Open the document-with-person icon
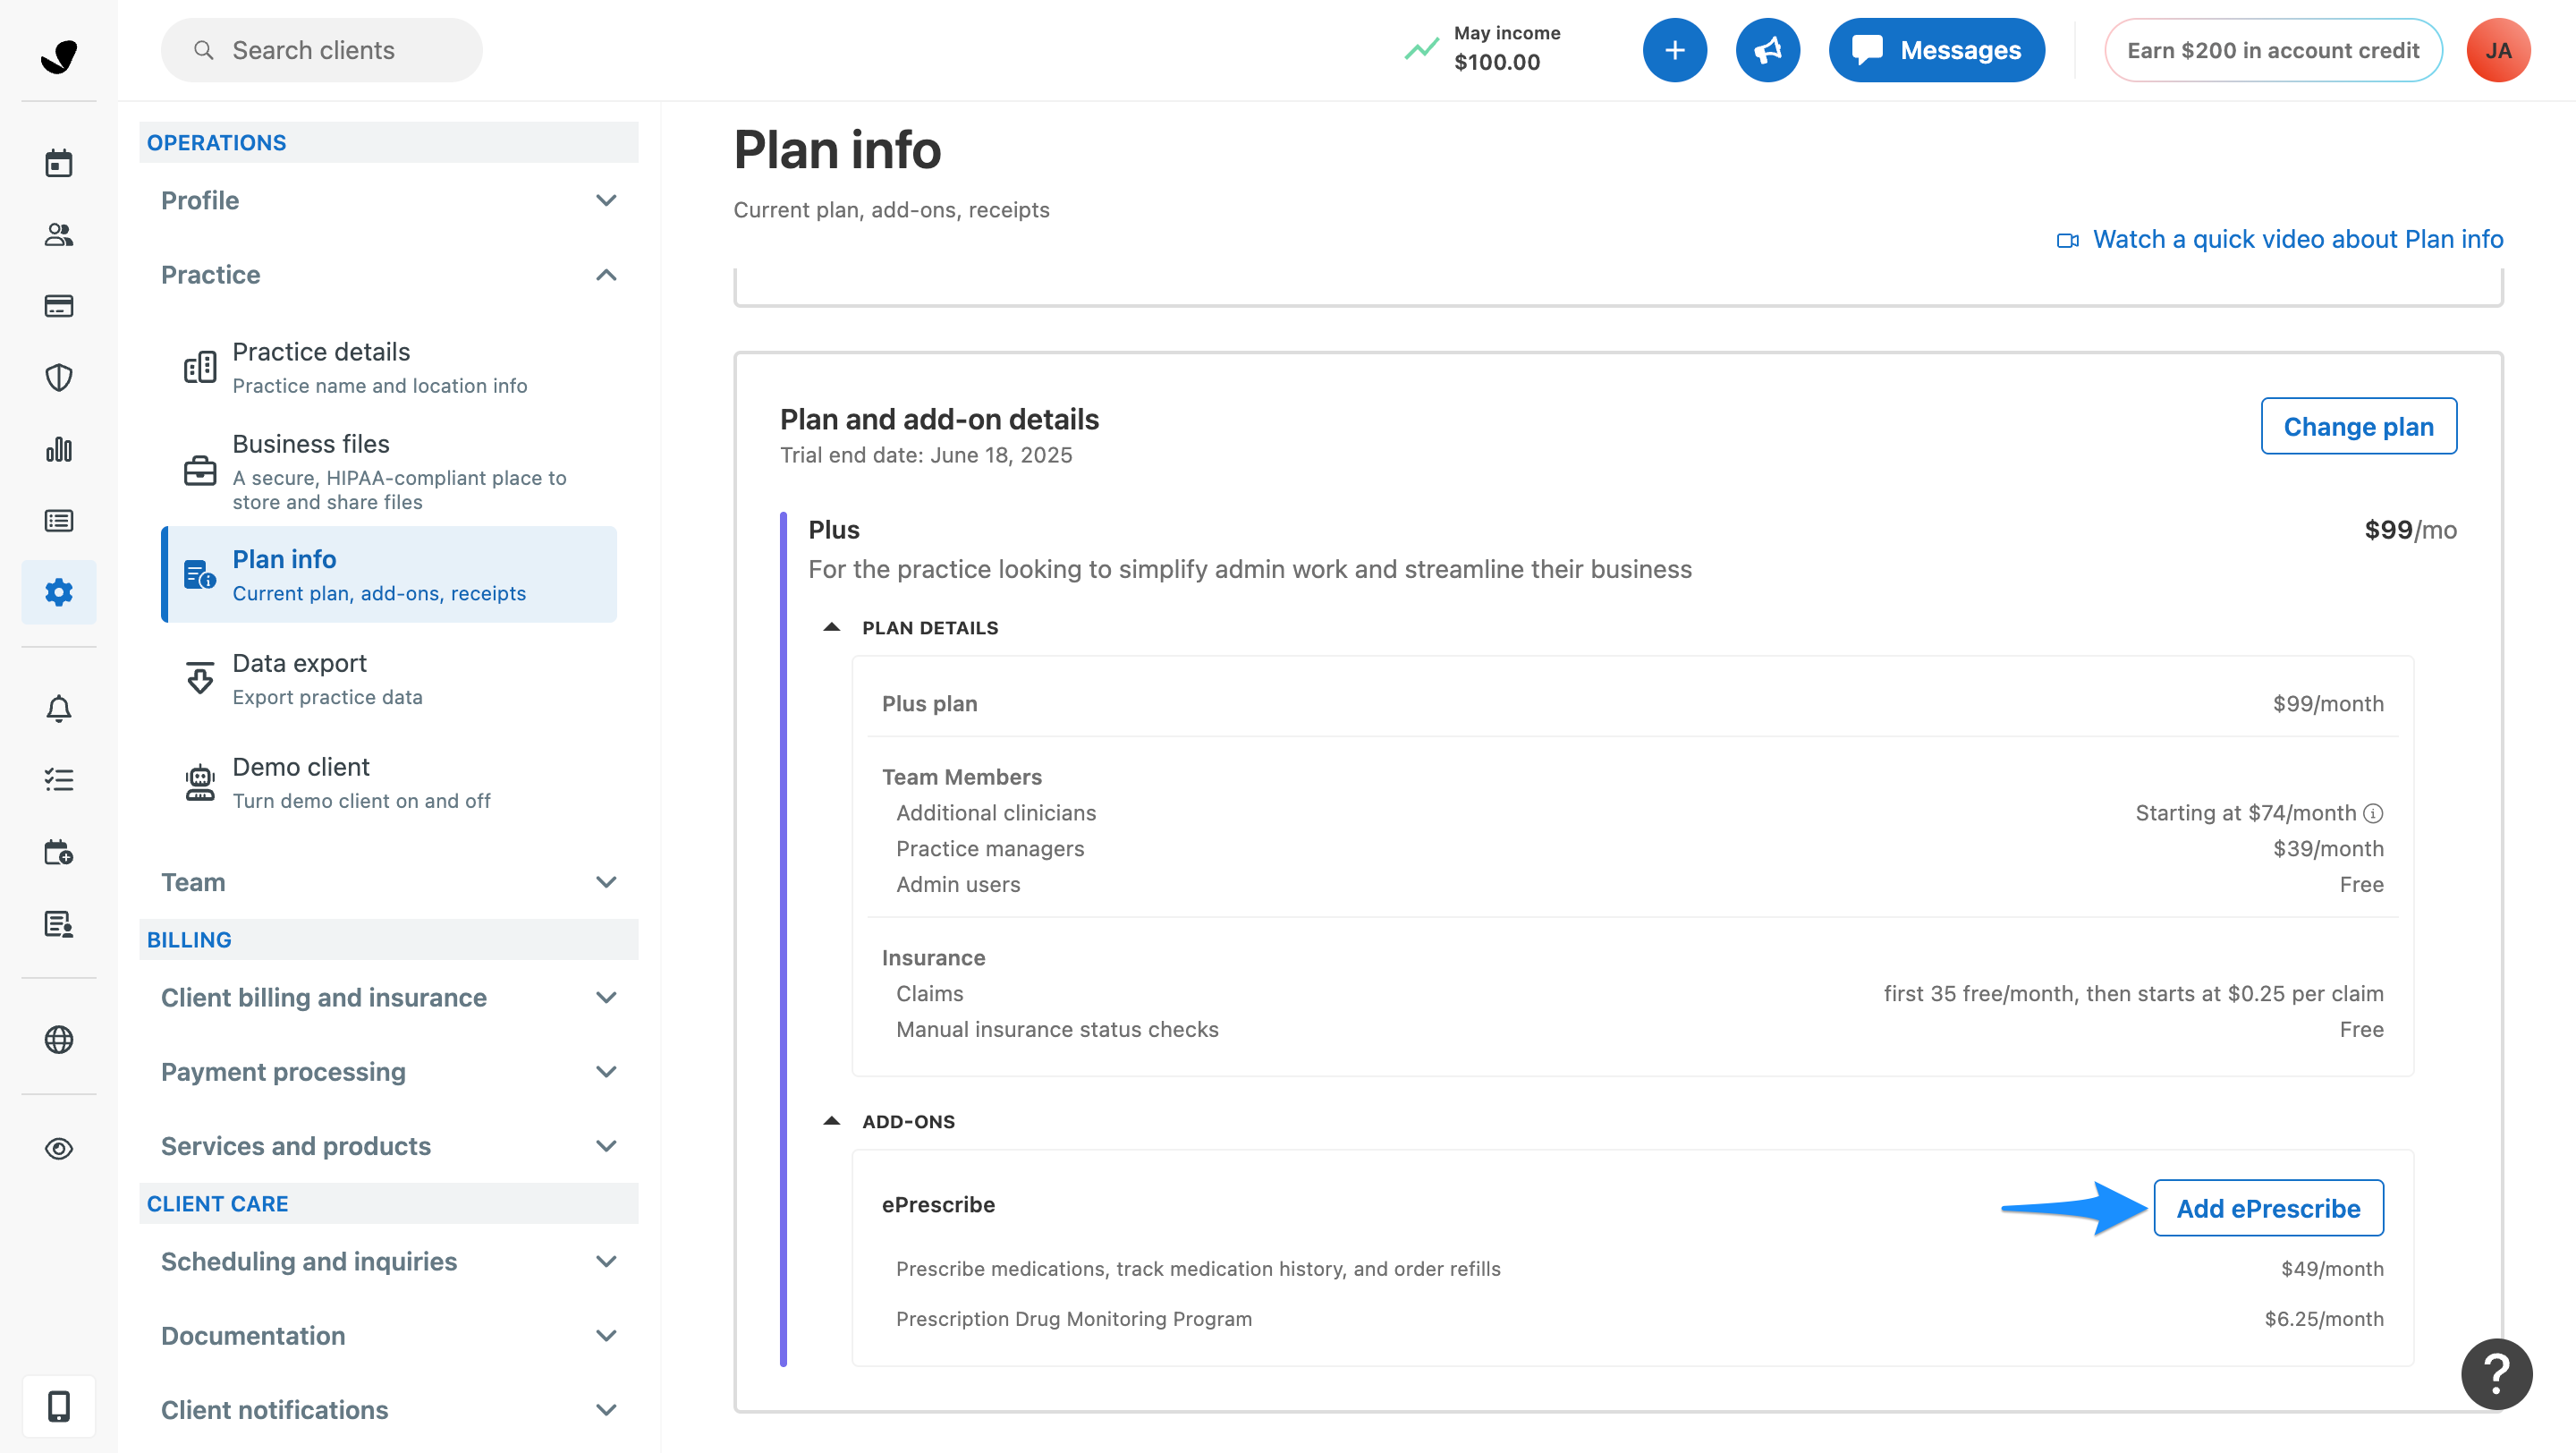The width and height of the screenshot is (2576, 1453). 59,924
